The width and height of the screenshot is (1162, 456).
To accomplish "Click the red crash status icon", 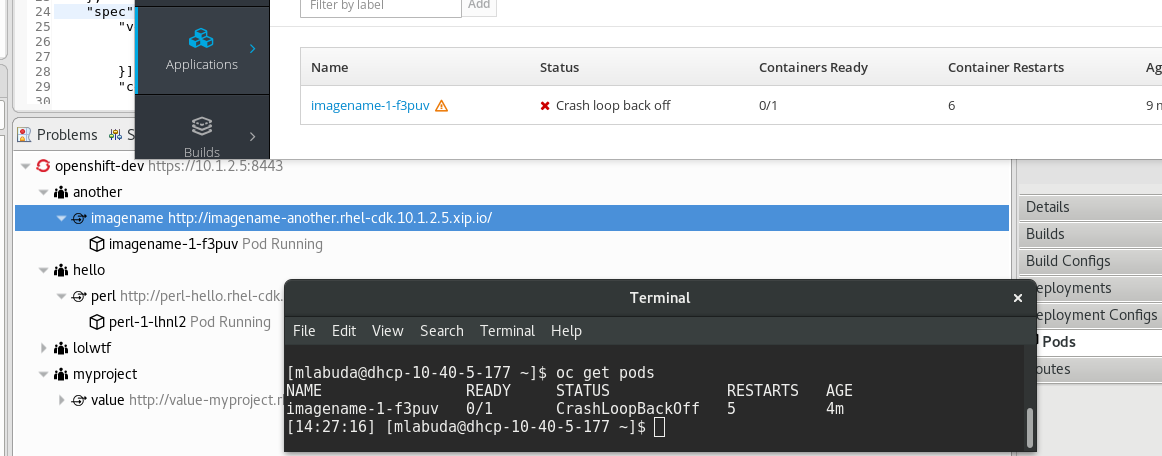I will pos(545,105).
